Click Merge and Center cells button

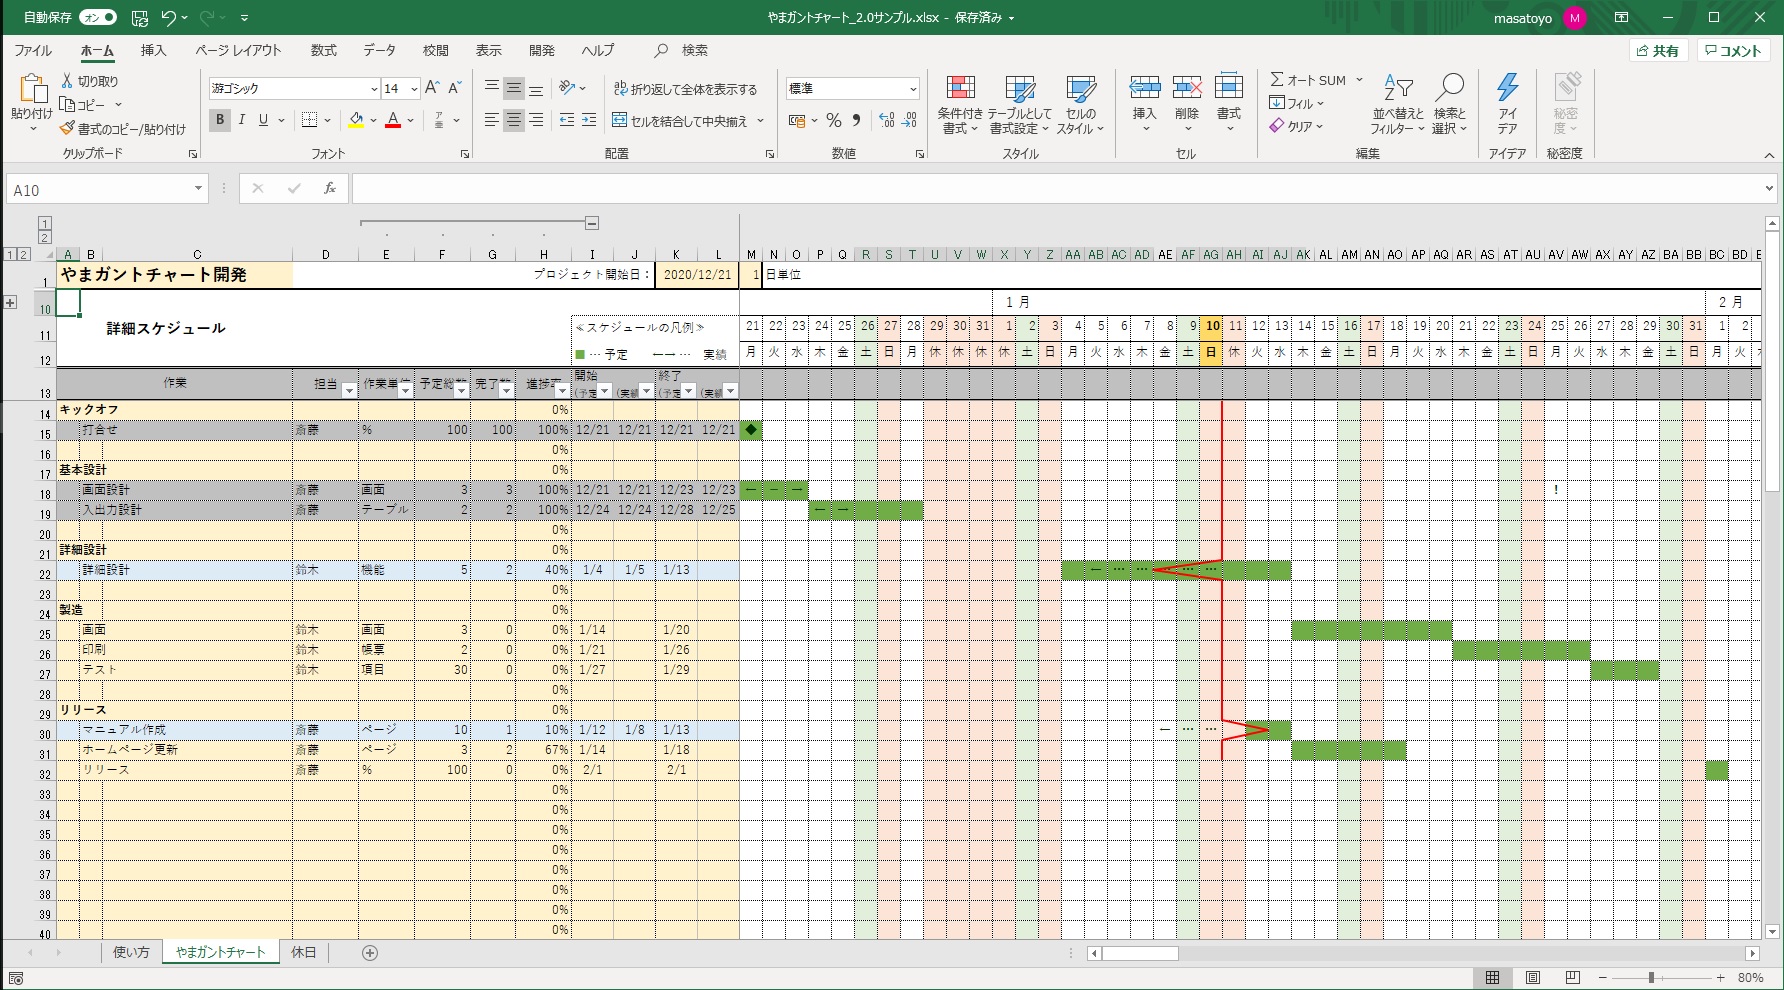tap(680, 121)
